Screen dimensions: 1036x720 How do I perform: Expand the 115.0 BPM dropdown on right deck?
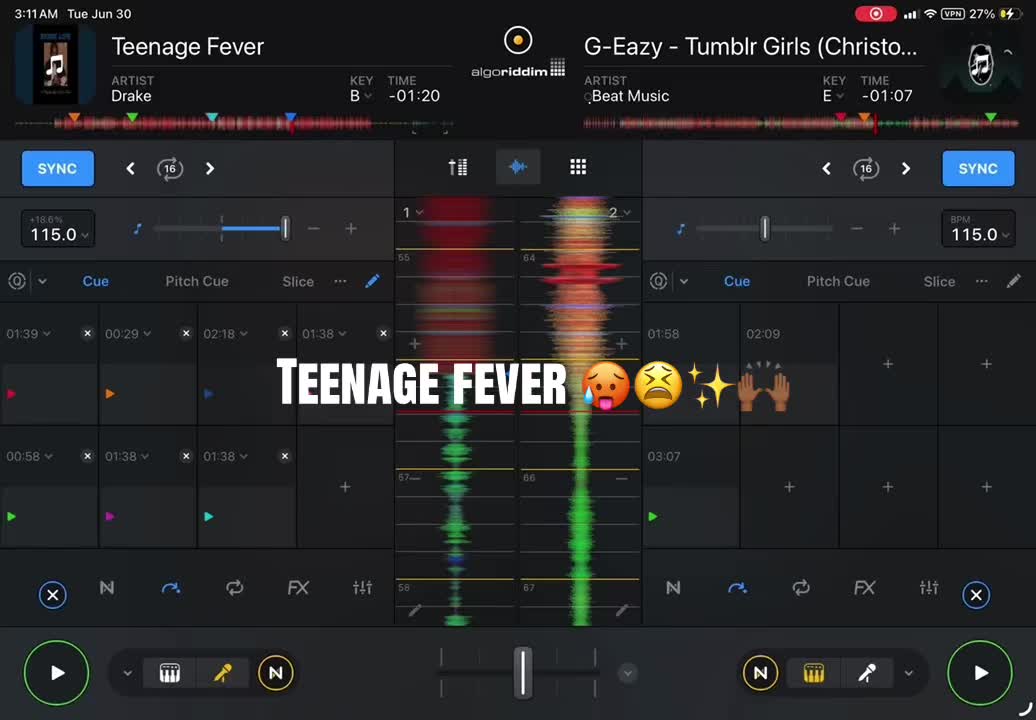pyautogui.click(x=978, y=229)
